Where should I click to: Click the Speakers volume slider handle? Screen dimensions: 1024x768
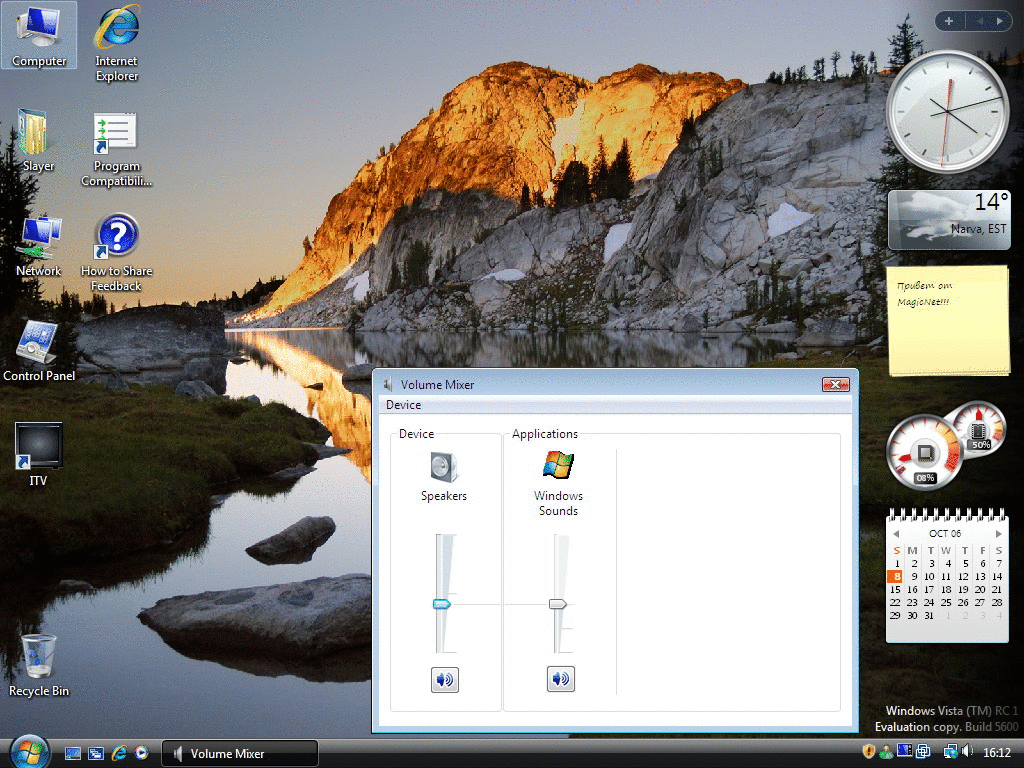[442, 604]
